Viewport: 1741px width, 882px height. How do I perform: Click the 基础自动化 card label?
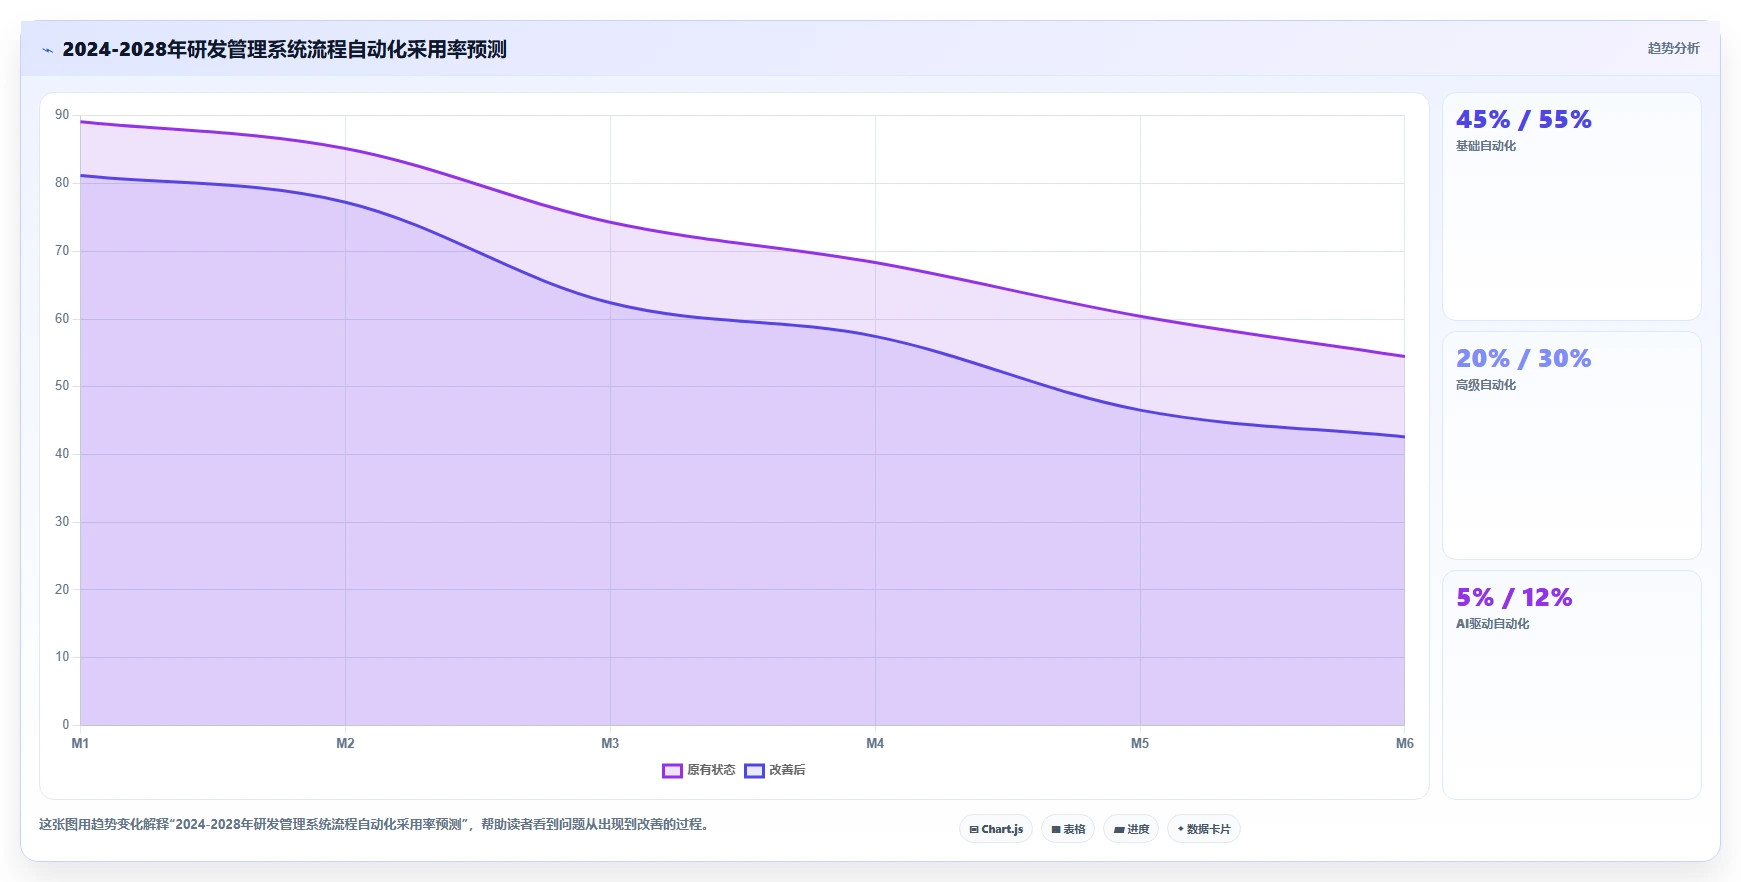(x=1486, y=146)
